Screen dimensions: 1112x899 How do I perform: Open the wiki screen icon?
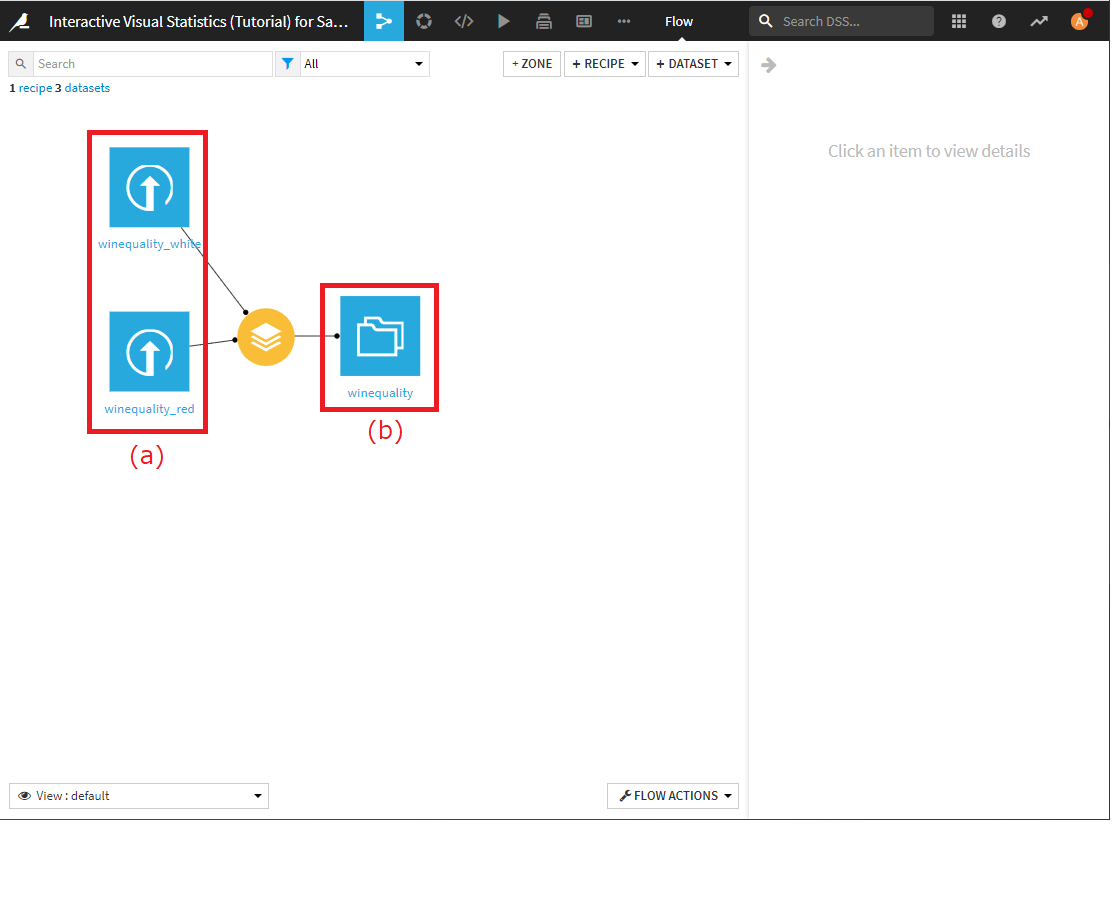coord(584,21)
